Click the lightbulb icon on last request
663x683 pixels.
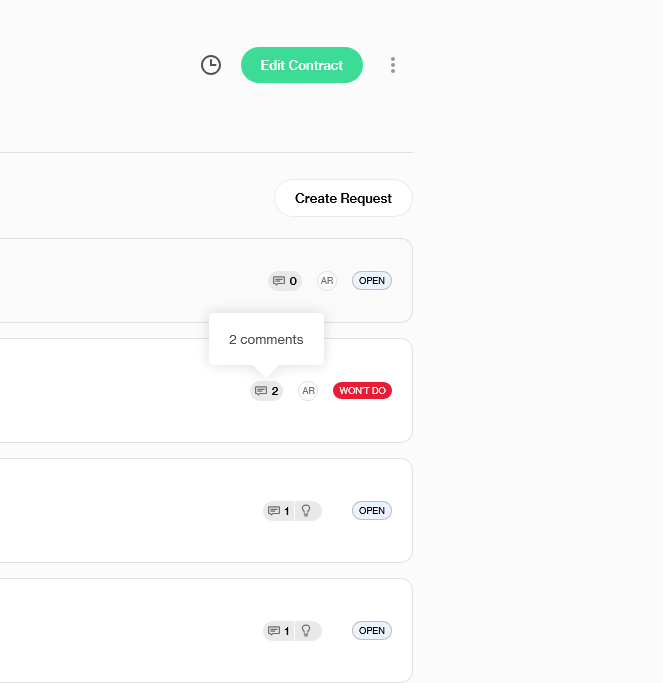(x=307, y=631)
